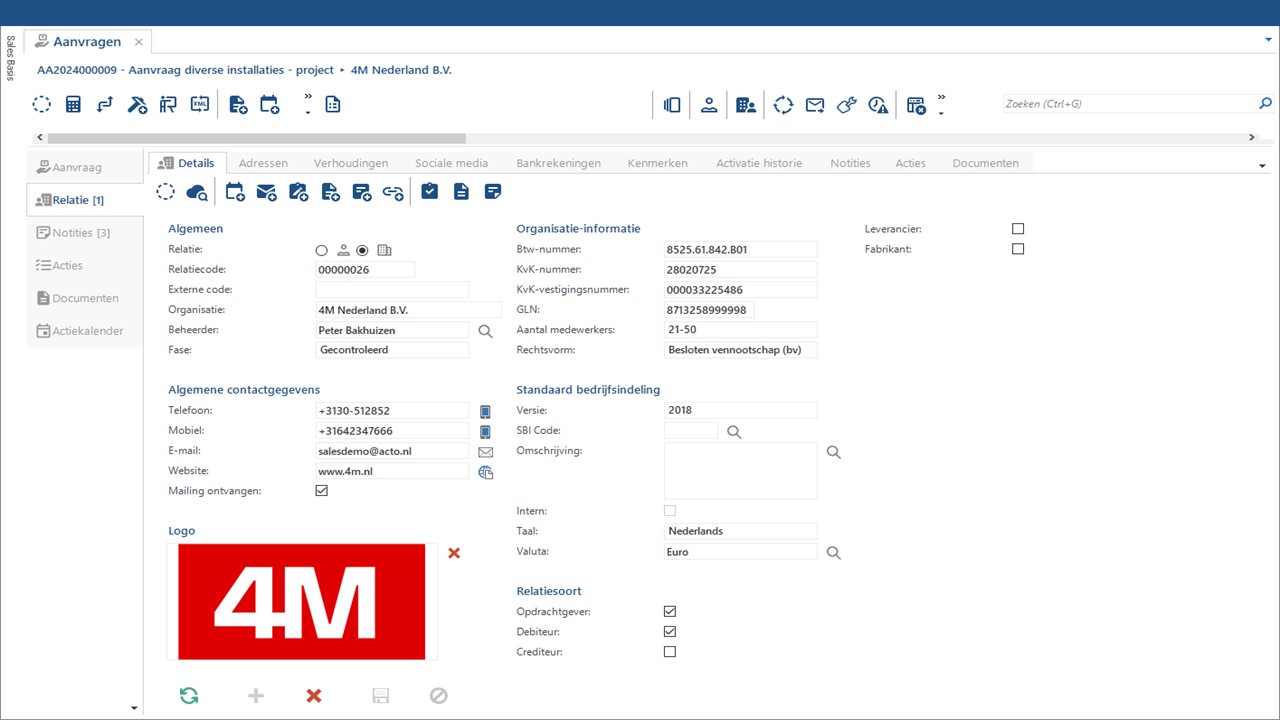This screenshot has height=720, width=1280.
Task: Select the organisation Relatie radio button
Action: (362, 250)
